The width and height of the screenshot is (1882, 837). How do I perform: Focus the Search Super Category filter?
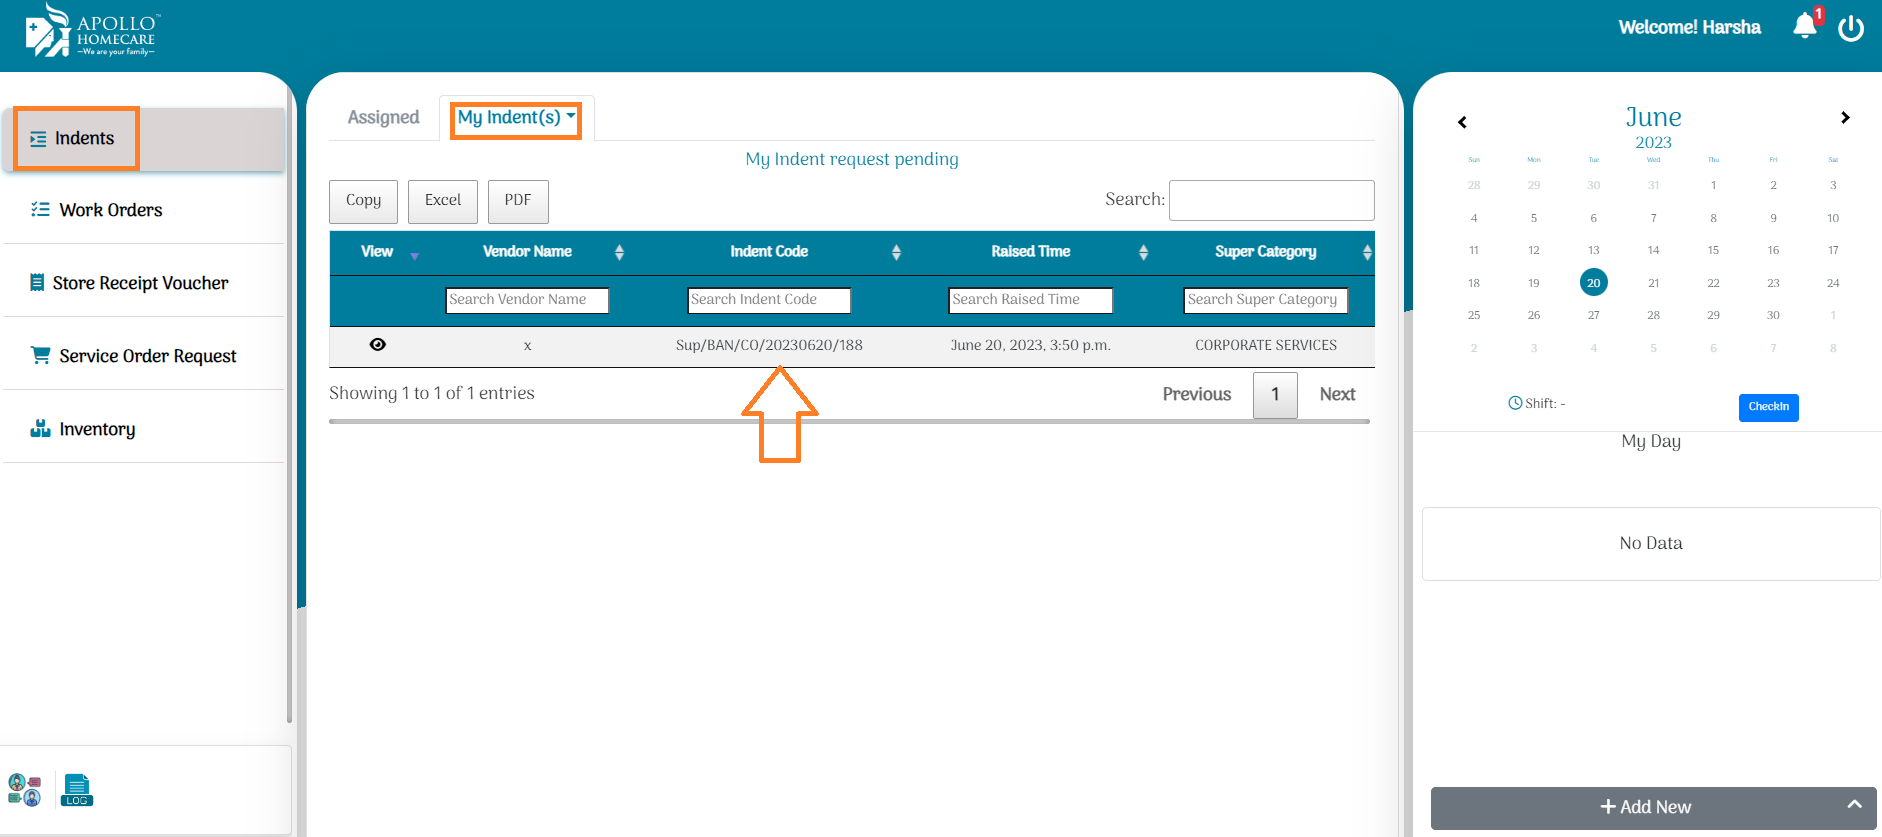(x=1266, y=300)
